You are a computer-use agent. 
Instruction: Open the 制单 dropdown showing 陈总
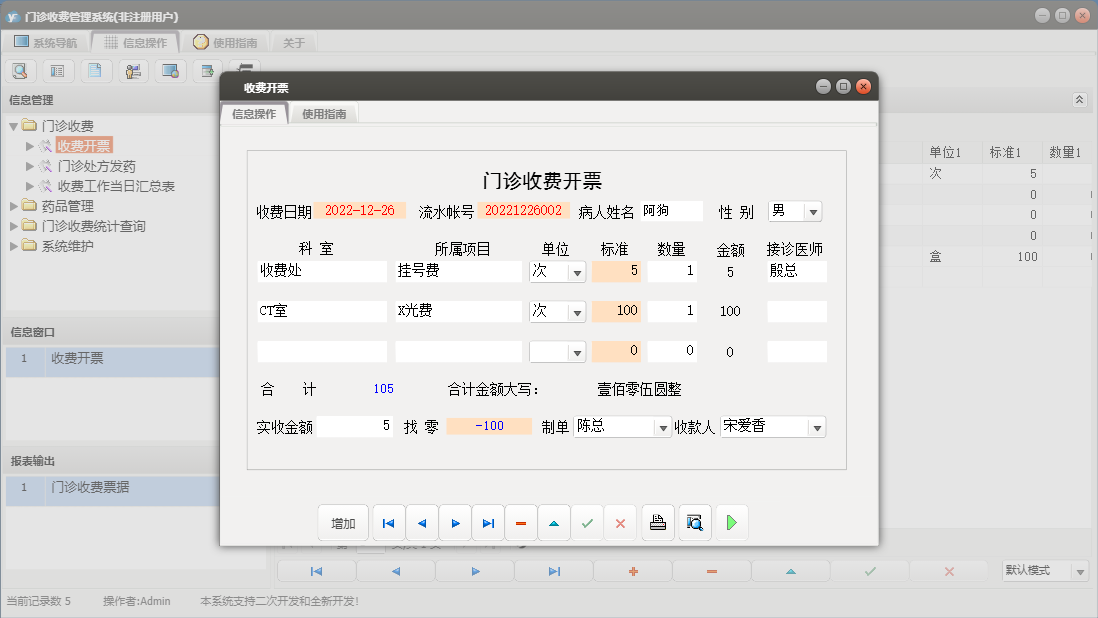coord(662,428)
